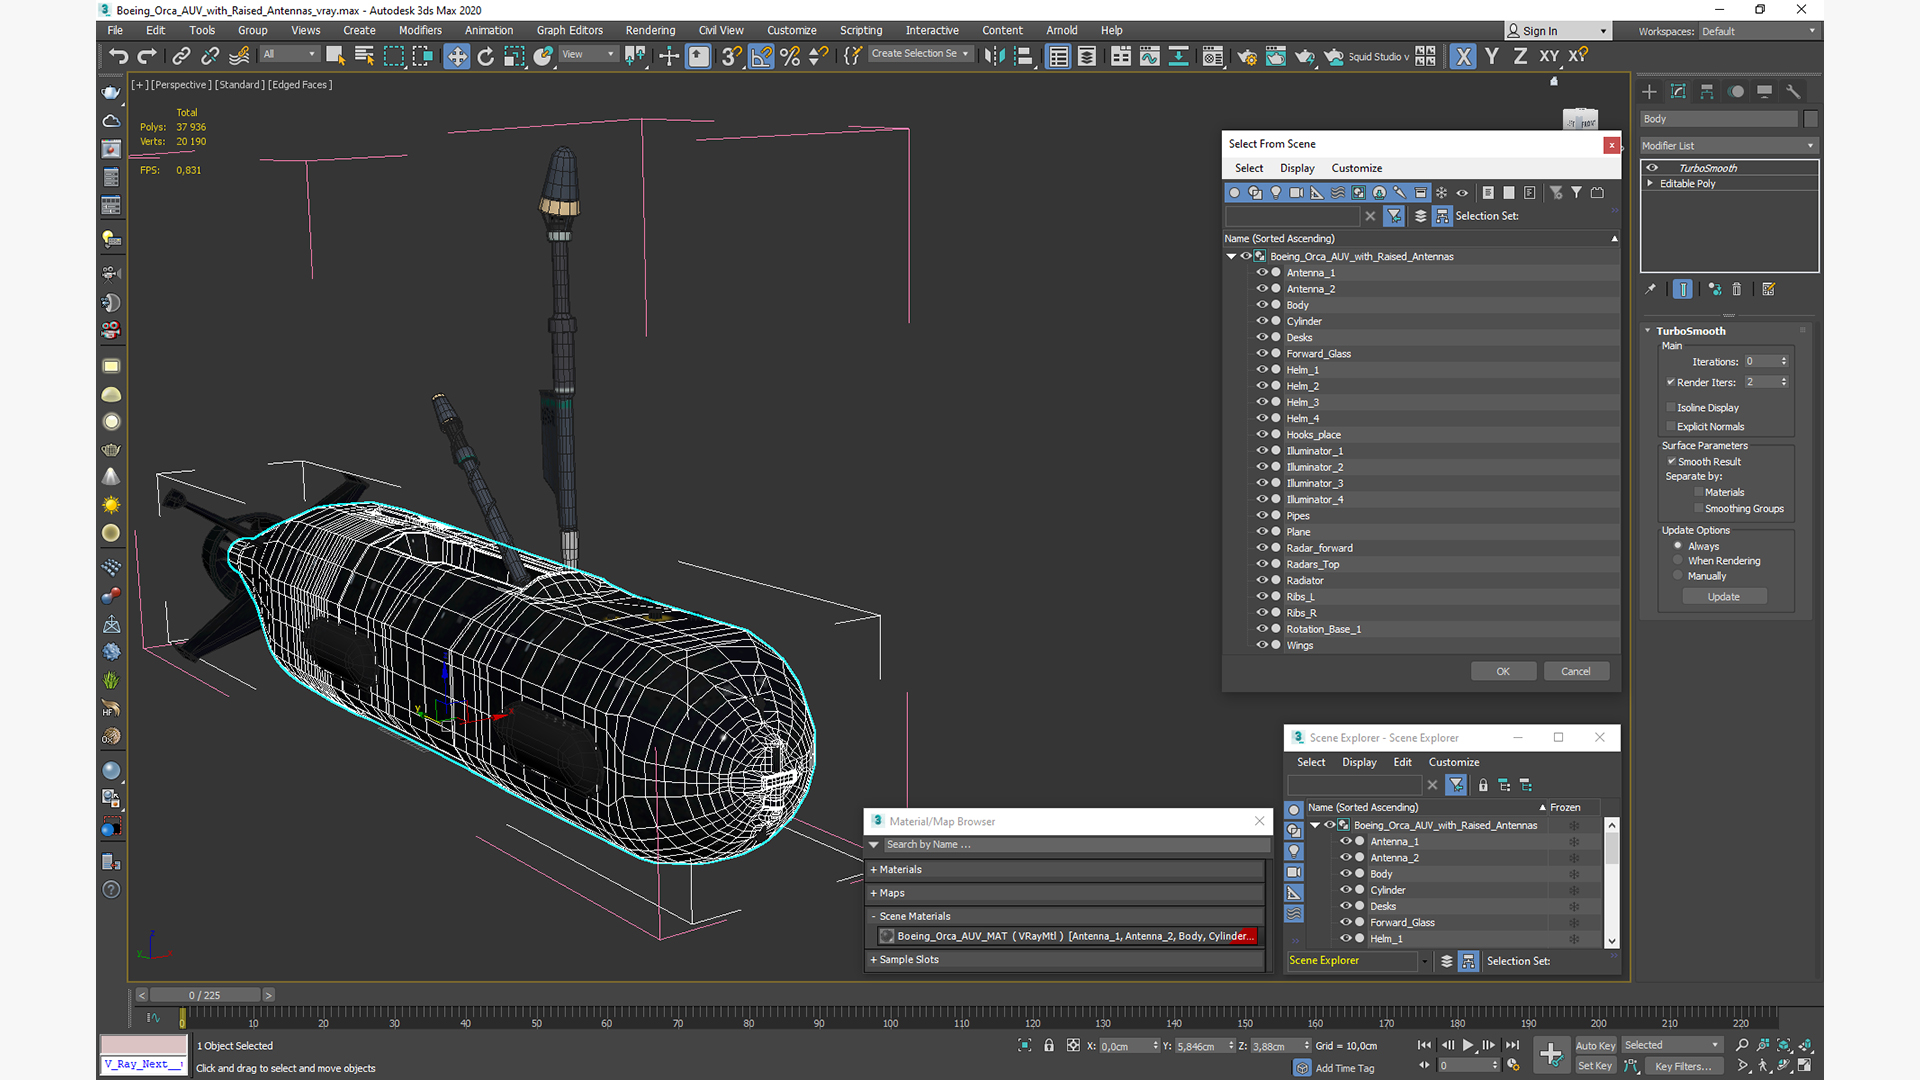Screen dimensions: 1920x1080
Task: Click the TurboSmooth Update button
Action: point(1723,597)
